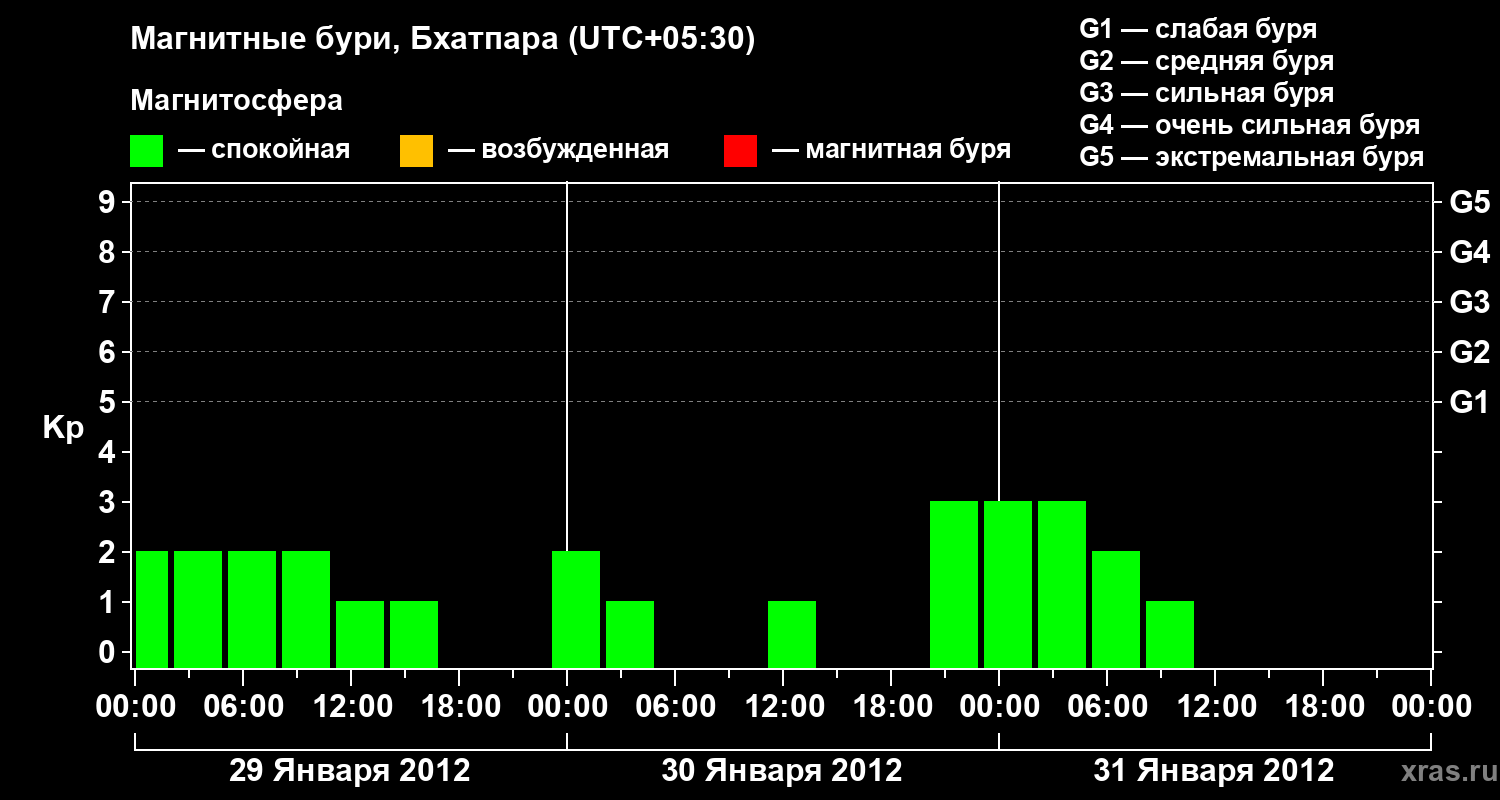Click the G3 — сильная буря legend line
This screenshot has width=1500, height=800.
tap(1207, 93)
